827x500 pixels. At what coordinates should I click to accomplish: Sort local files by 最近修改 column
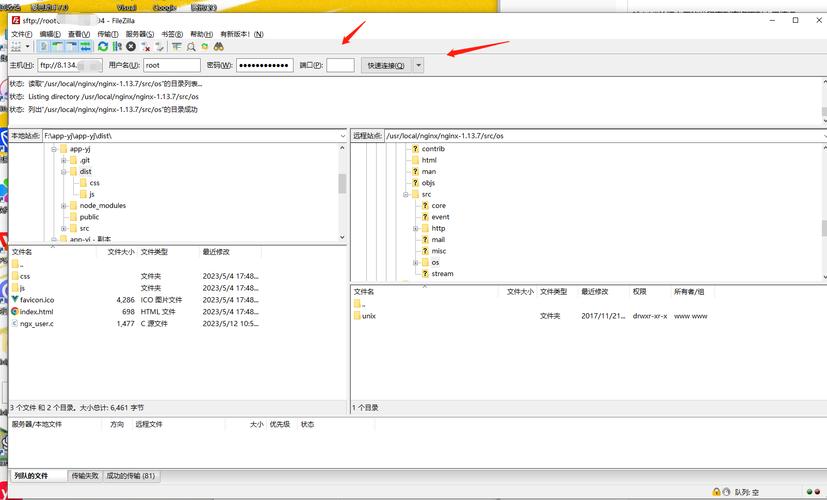coord(216,252)
